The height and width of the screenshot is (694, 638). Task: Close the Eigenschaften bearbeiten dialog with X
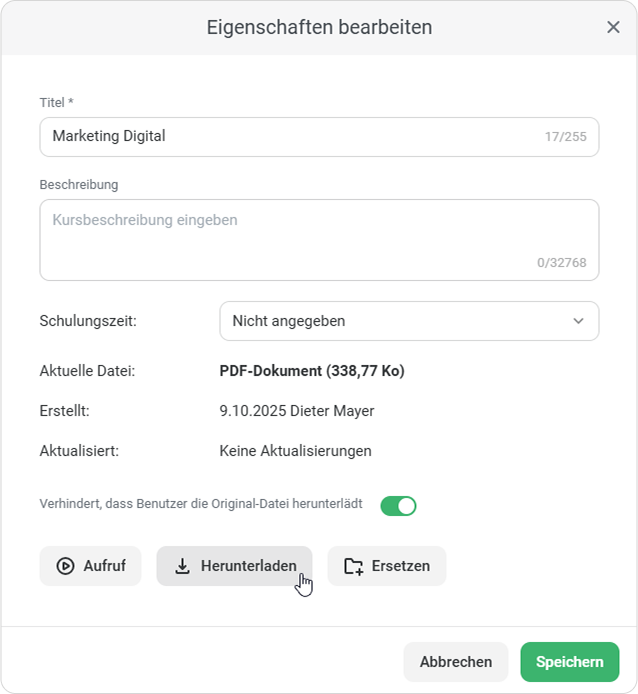tap(613, 28)
